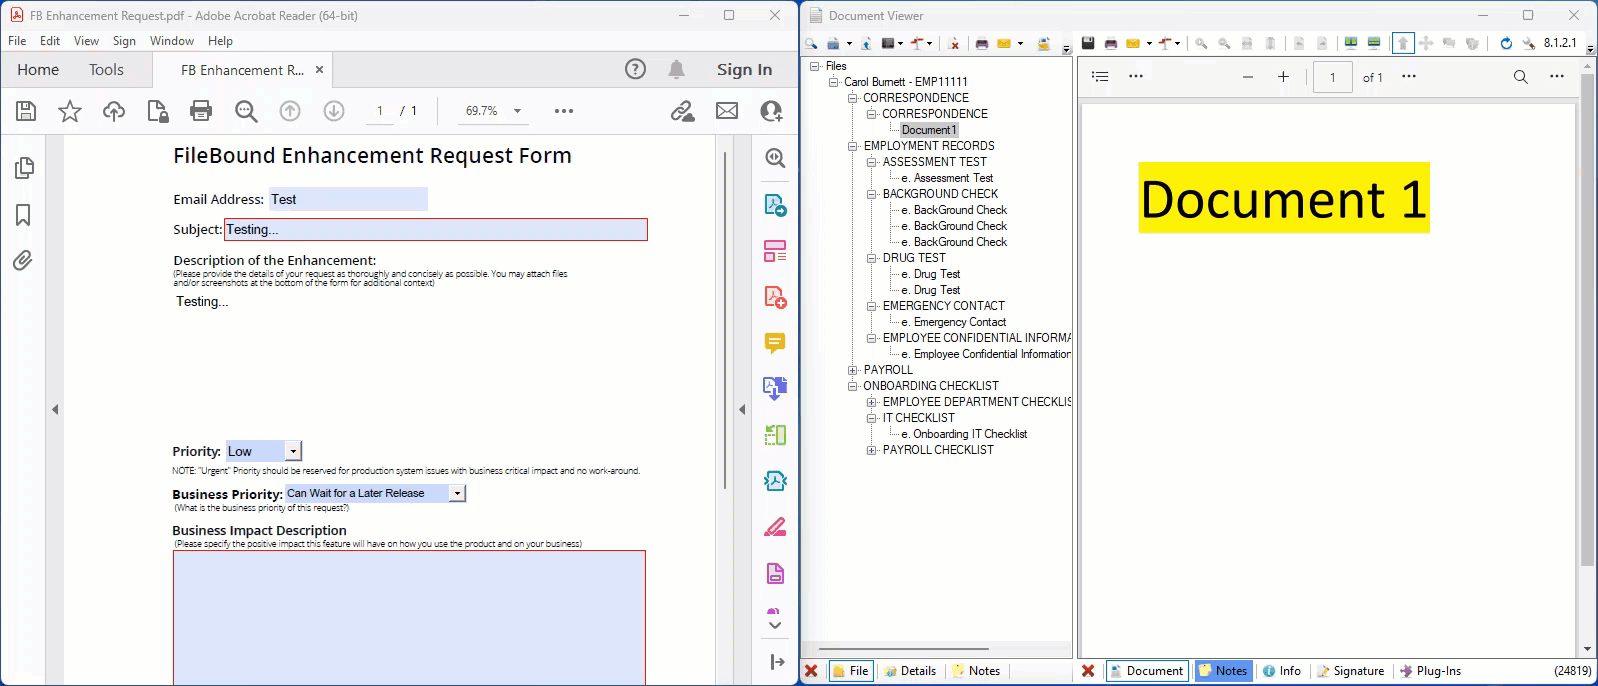Open the File menu in Acrobat
The width and height of the screenshot is (1598, 686).
[17, 41]
